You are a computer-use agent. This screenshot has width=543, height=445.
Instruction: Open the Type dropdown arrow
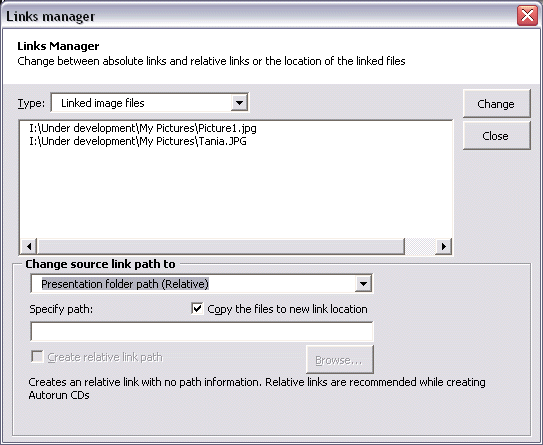click(x=239, y=103)
